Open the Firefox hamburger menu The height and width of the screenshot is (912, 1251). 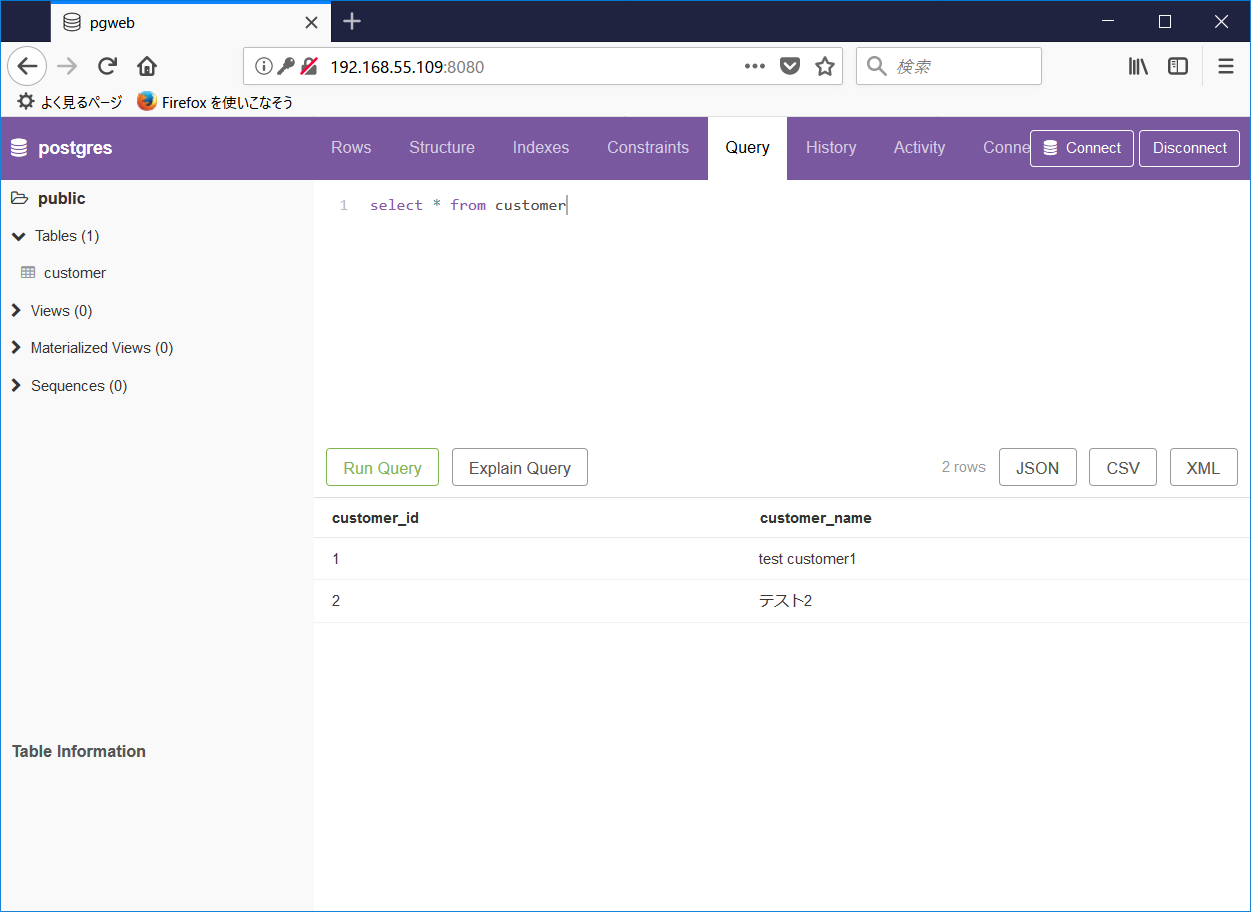(1225, 66)
